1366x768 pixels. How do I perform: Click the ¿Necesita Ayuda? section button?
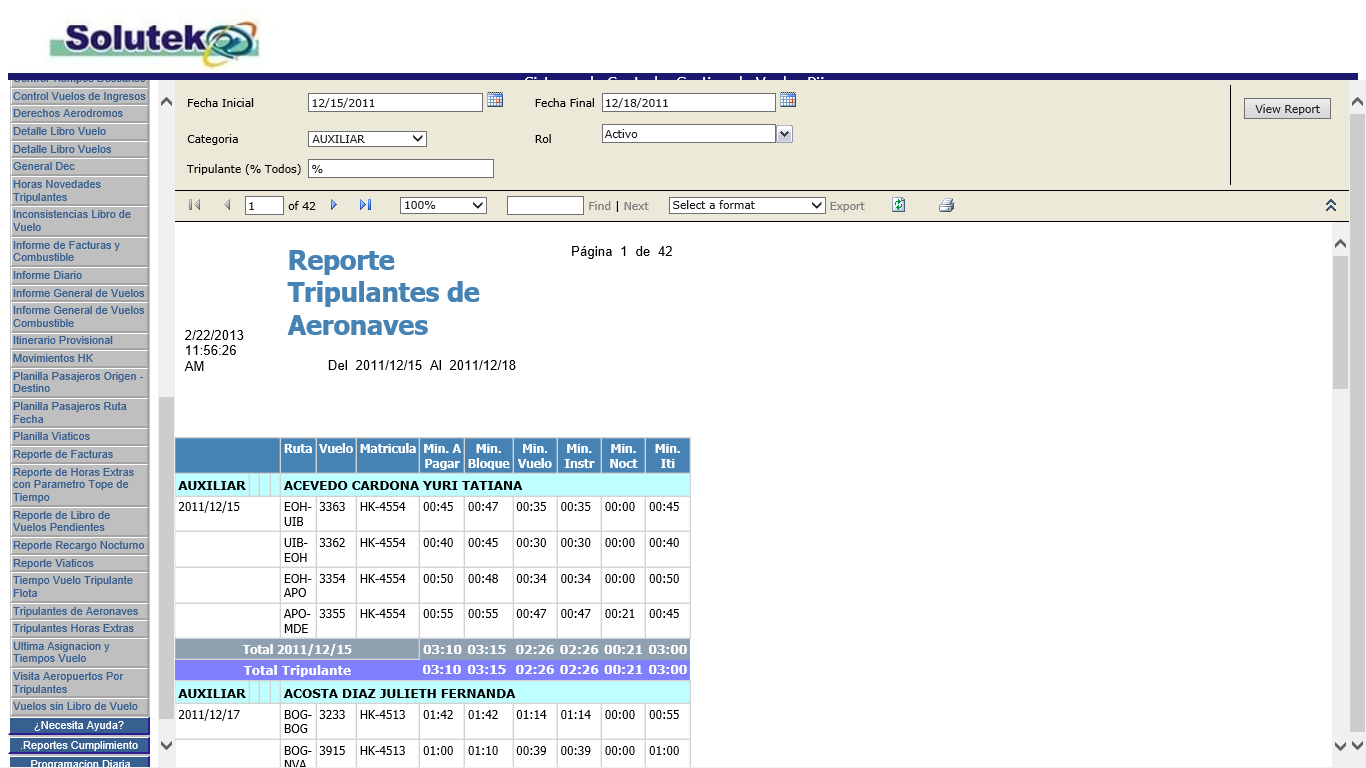pos(79,725)
